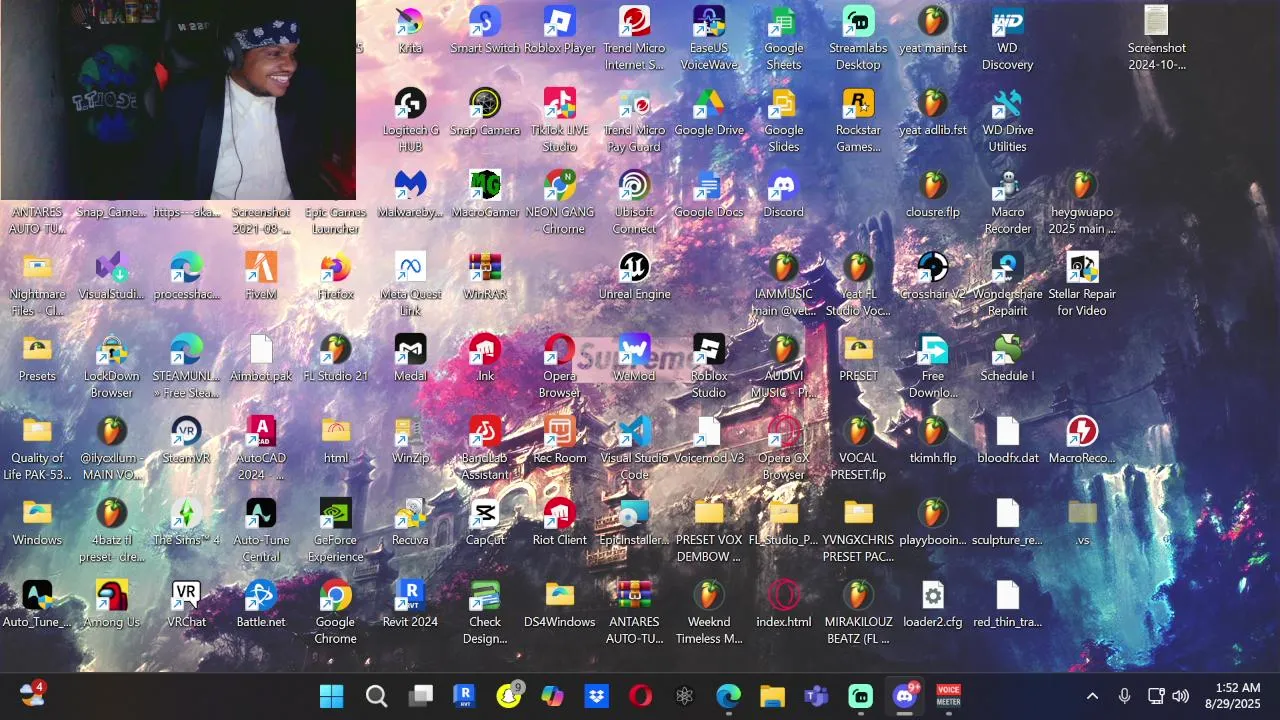Show hidden system tray icons chevron
Viewport: 1280px width, 720px height.
(x=1092, y=696)
